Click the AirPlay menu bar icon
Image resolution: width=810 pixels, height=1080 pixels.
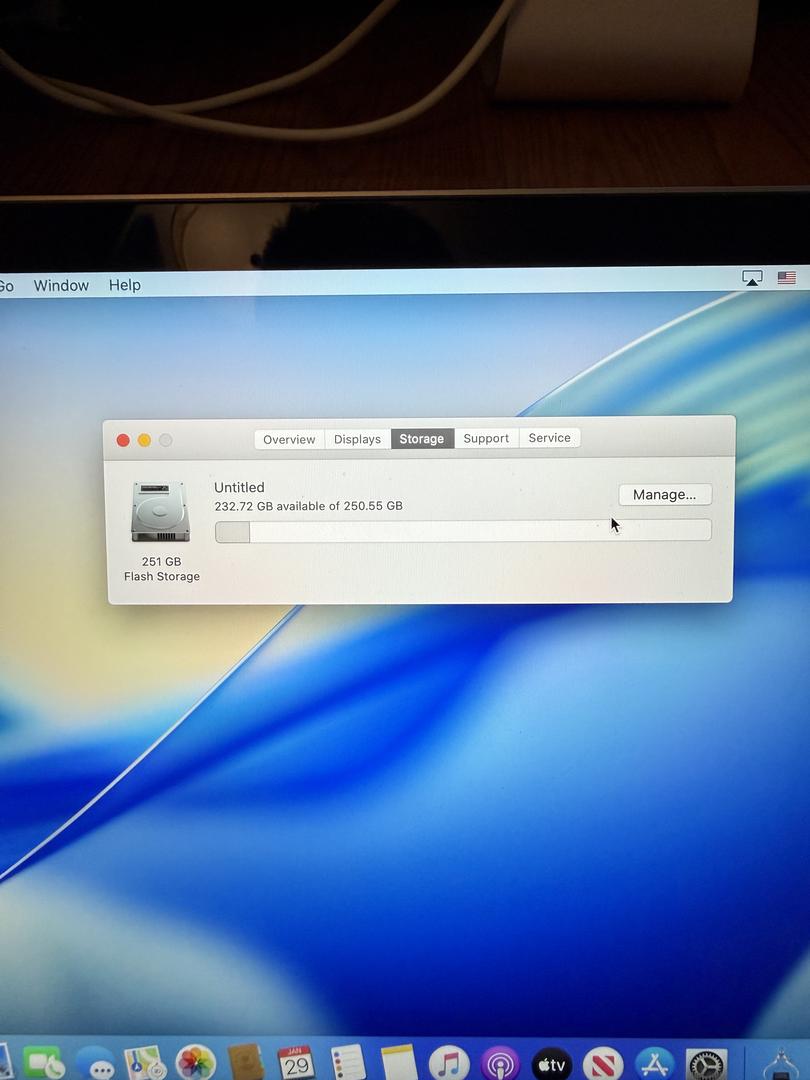752,278
